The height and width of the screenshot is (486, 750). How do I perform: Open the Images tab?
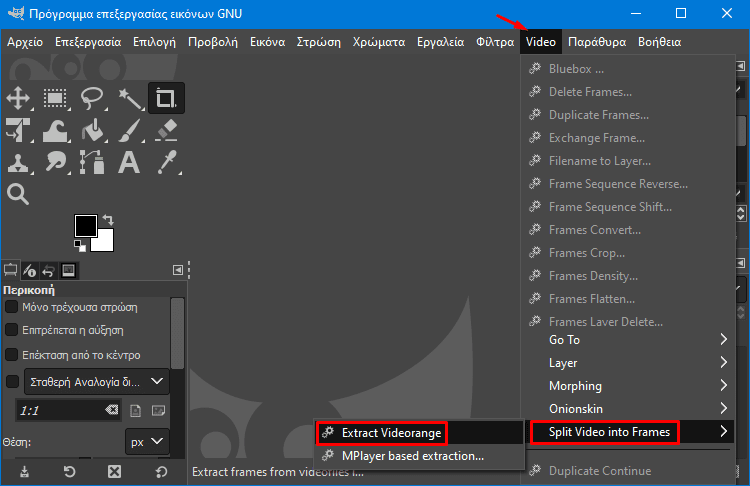click(68, 271)
